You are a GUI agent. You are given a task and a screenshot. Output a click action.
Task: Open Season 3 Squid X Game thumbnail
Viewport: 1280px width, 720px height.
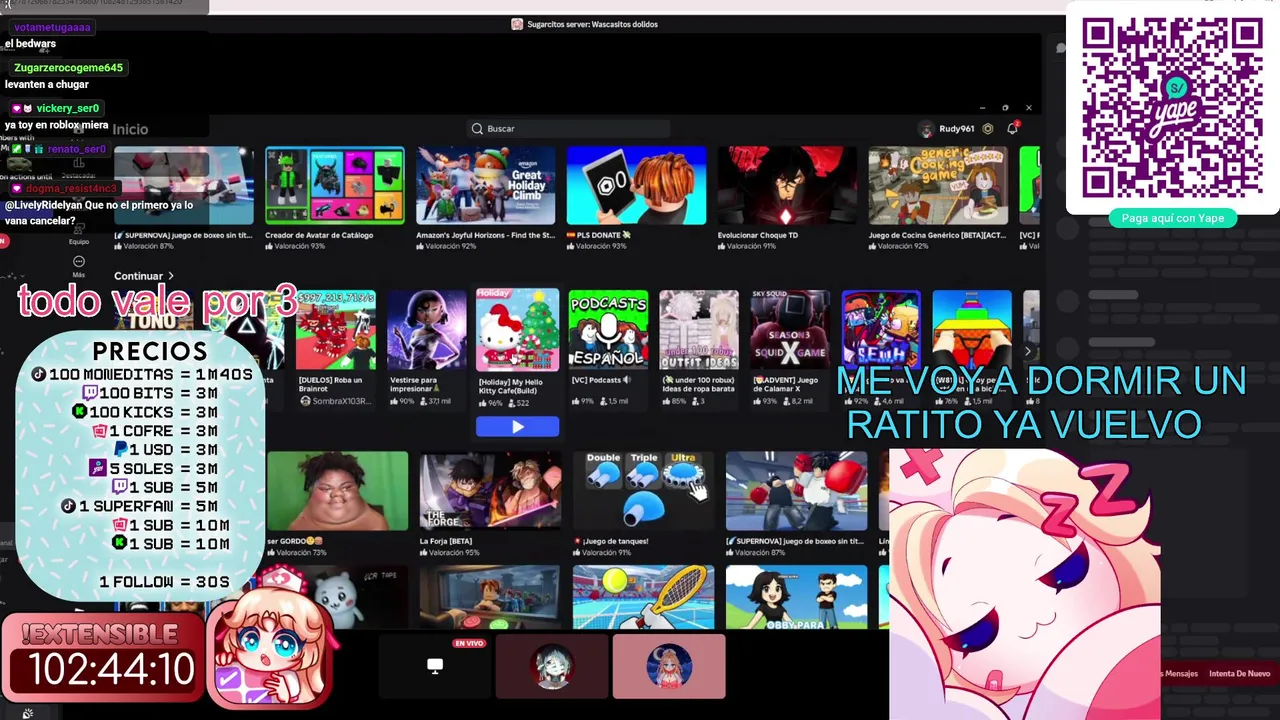(790, 330)
